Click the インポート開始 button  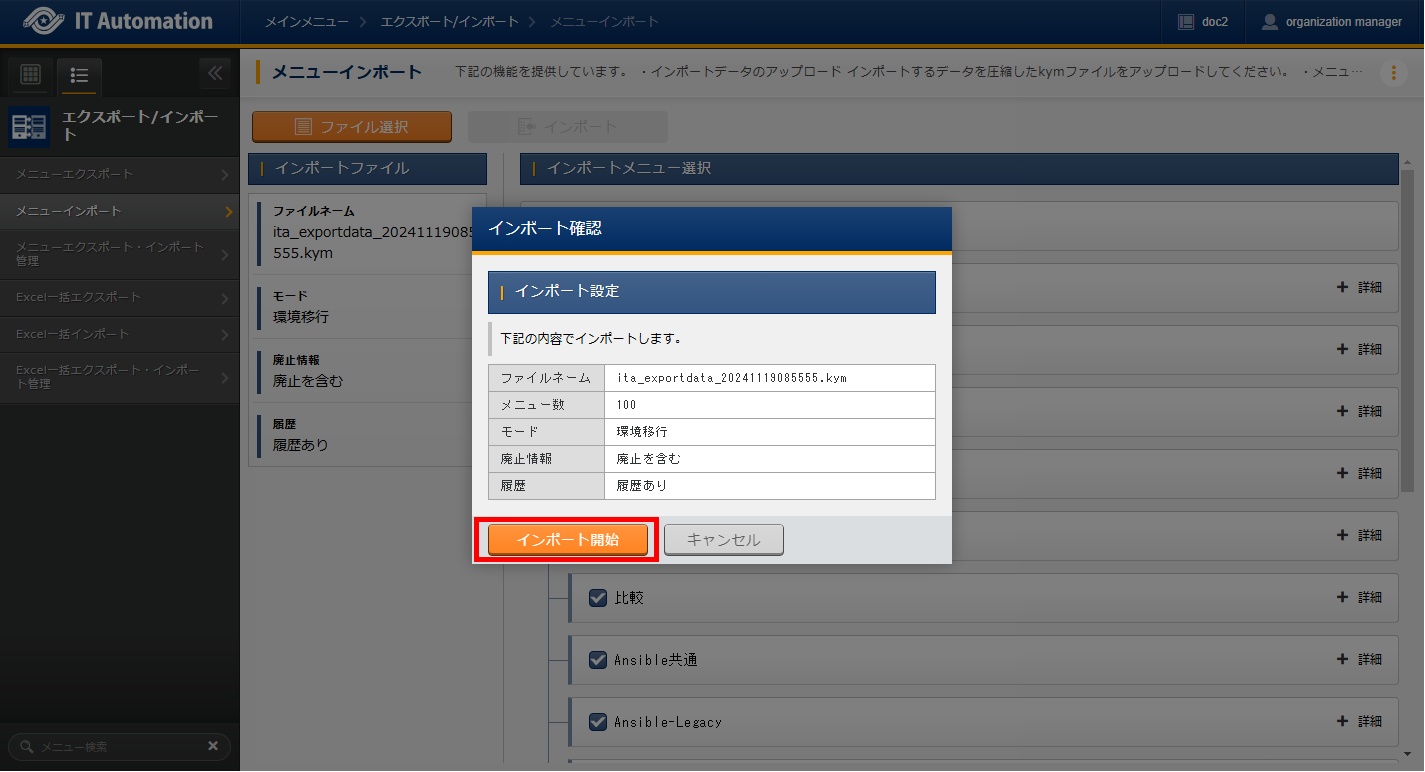(567, 540)
